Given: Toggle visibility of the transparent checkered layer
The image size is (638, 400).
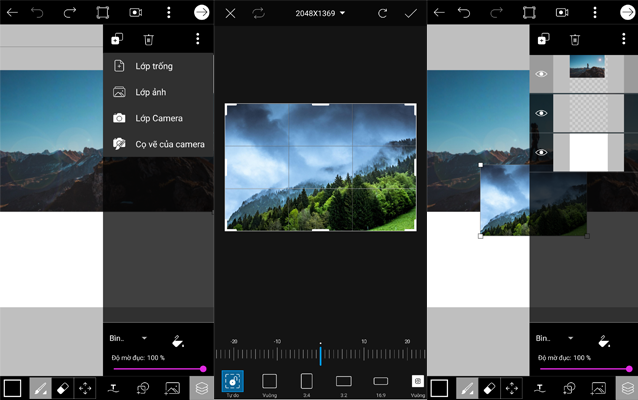Looking at the screenshot, I should click(x=541, y=113).
